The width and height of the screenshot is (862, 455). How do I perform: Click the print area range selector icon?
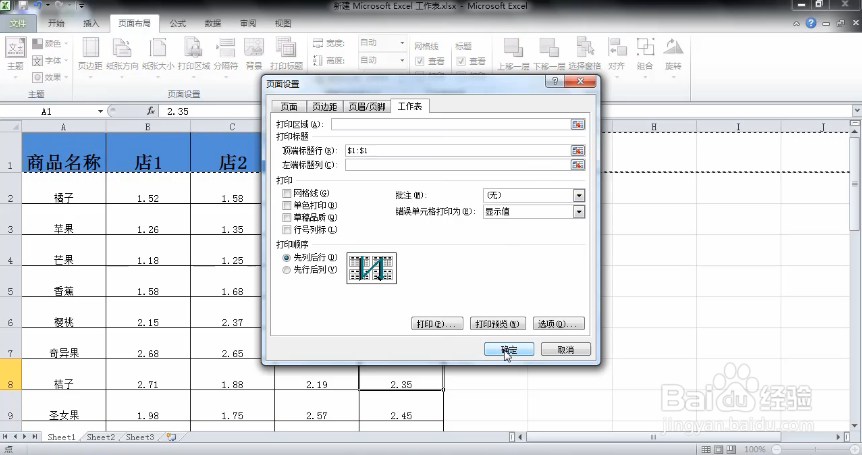pyautogui.click(x=578, y=125)
